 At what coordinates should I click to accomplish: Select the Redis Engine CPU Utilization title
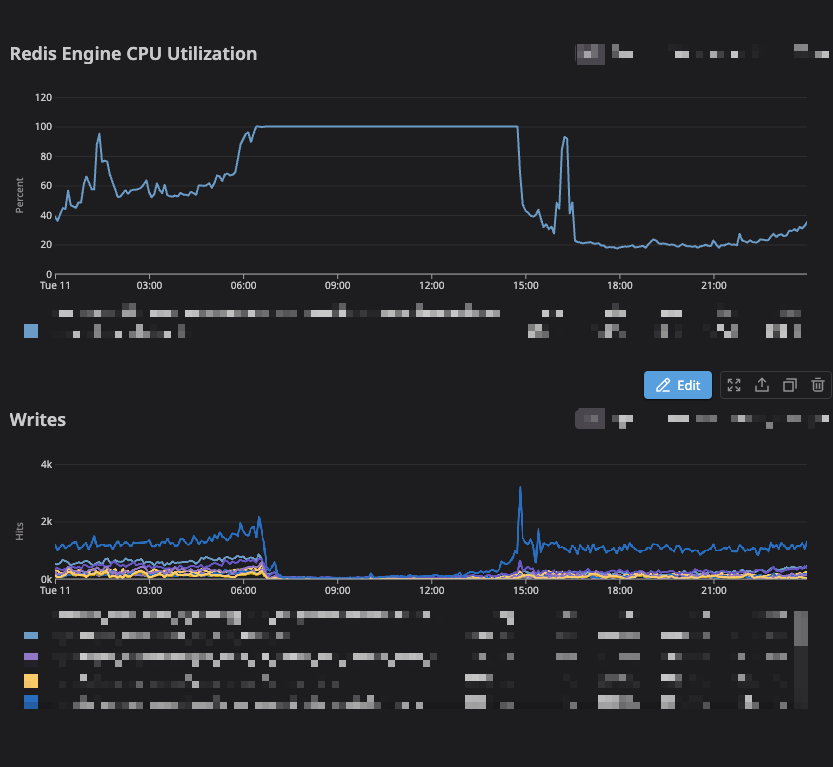tap(133, 54)
